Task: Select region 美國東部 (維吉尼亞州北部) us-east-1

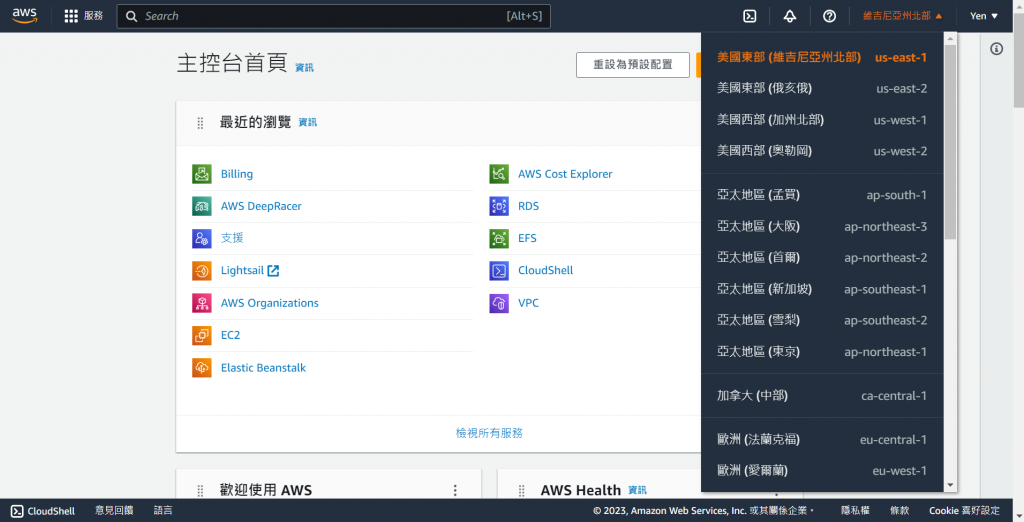Action: (822, 57)
